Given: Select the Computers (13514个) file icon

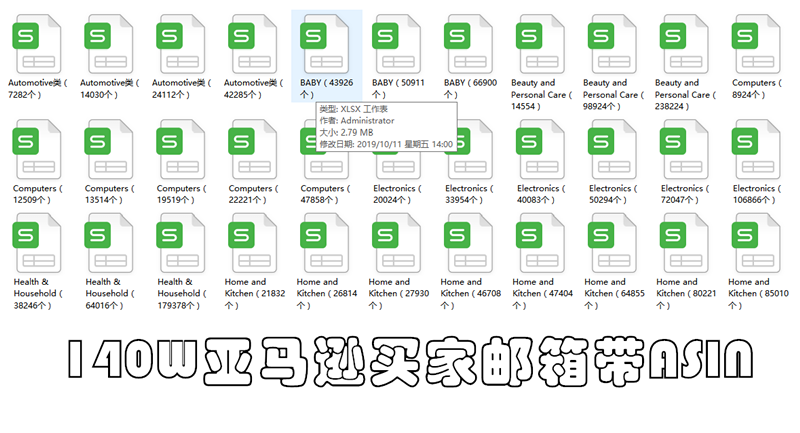Looking at the screenshot, I should 109,149.
